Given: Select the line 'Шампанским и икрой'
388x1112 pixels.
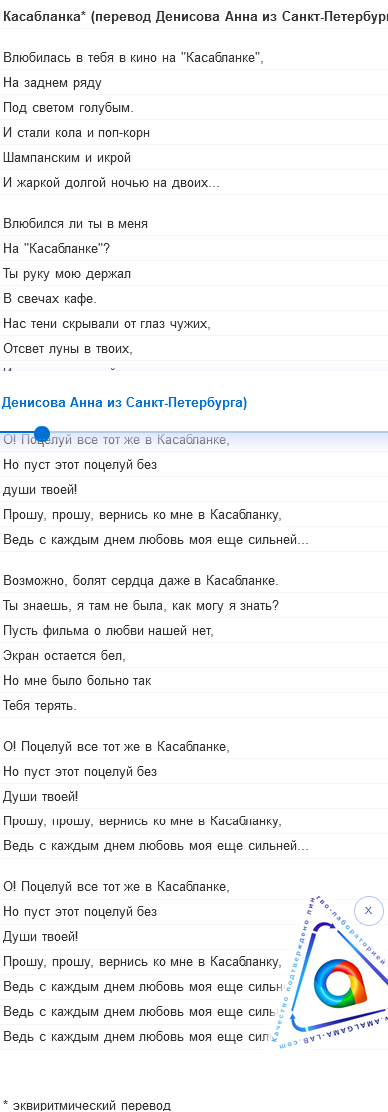Looking at the screenshot, I should tap(67, 157).
